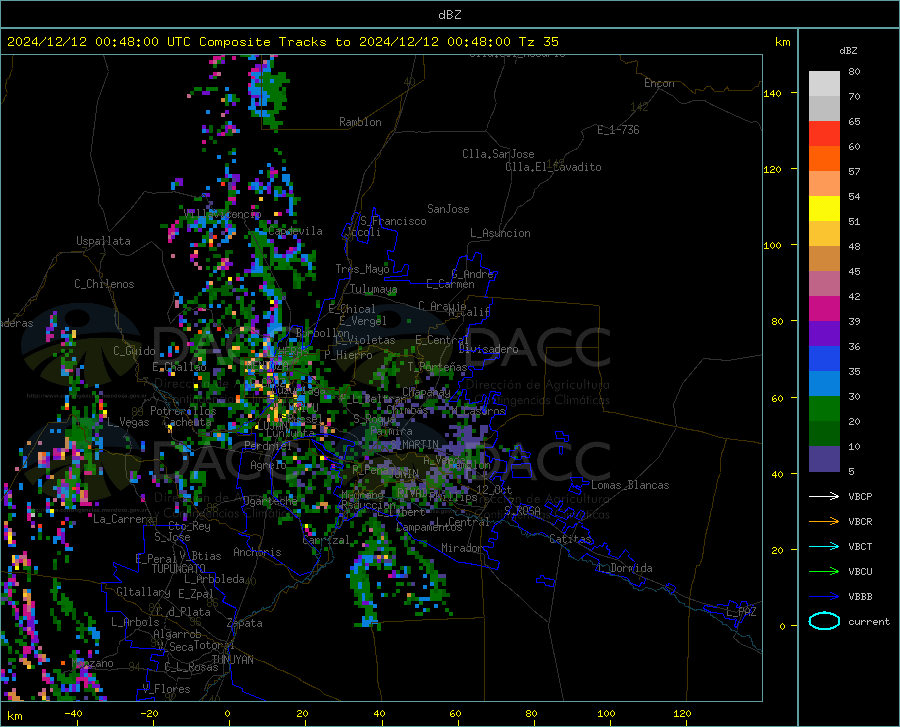Viewport: 900px width, 727px height.
Task: Click the 'C_Chilenos' map label
Action: (x=104, y=284)
